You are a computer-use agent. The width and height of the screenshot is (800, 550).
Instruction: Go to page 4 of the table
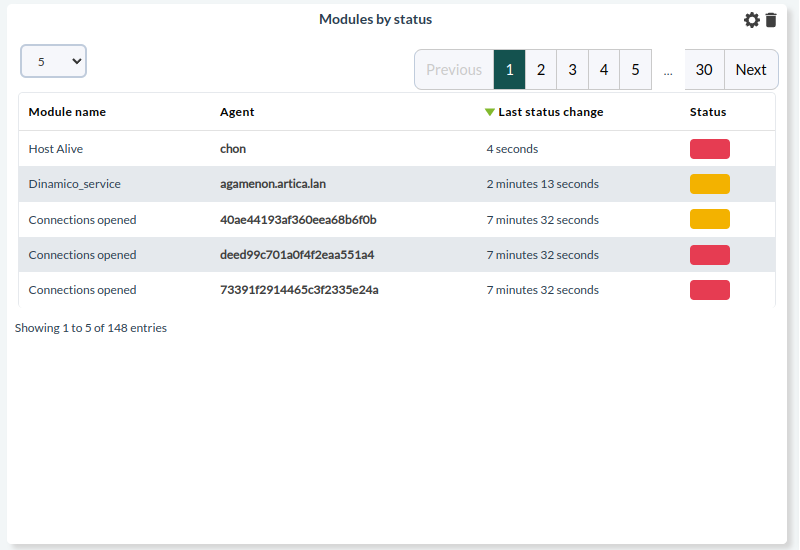604,69
